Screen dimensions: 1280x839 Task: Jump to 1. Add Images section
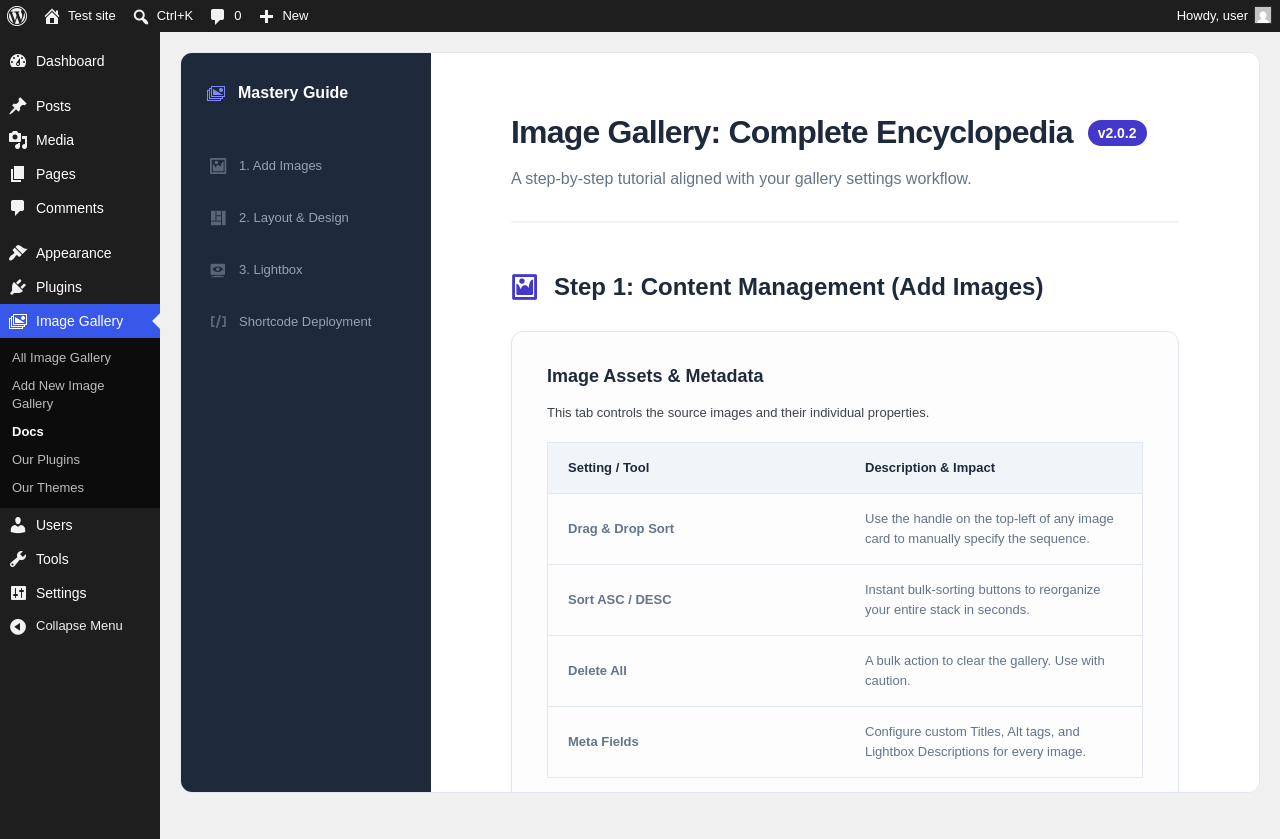(280, 166)
